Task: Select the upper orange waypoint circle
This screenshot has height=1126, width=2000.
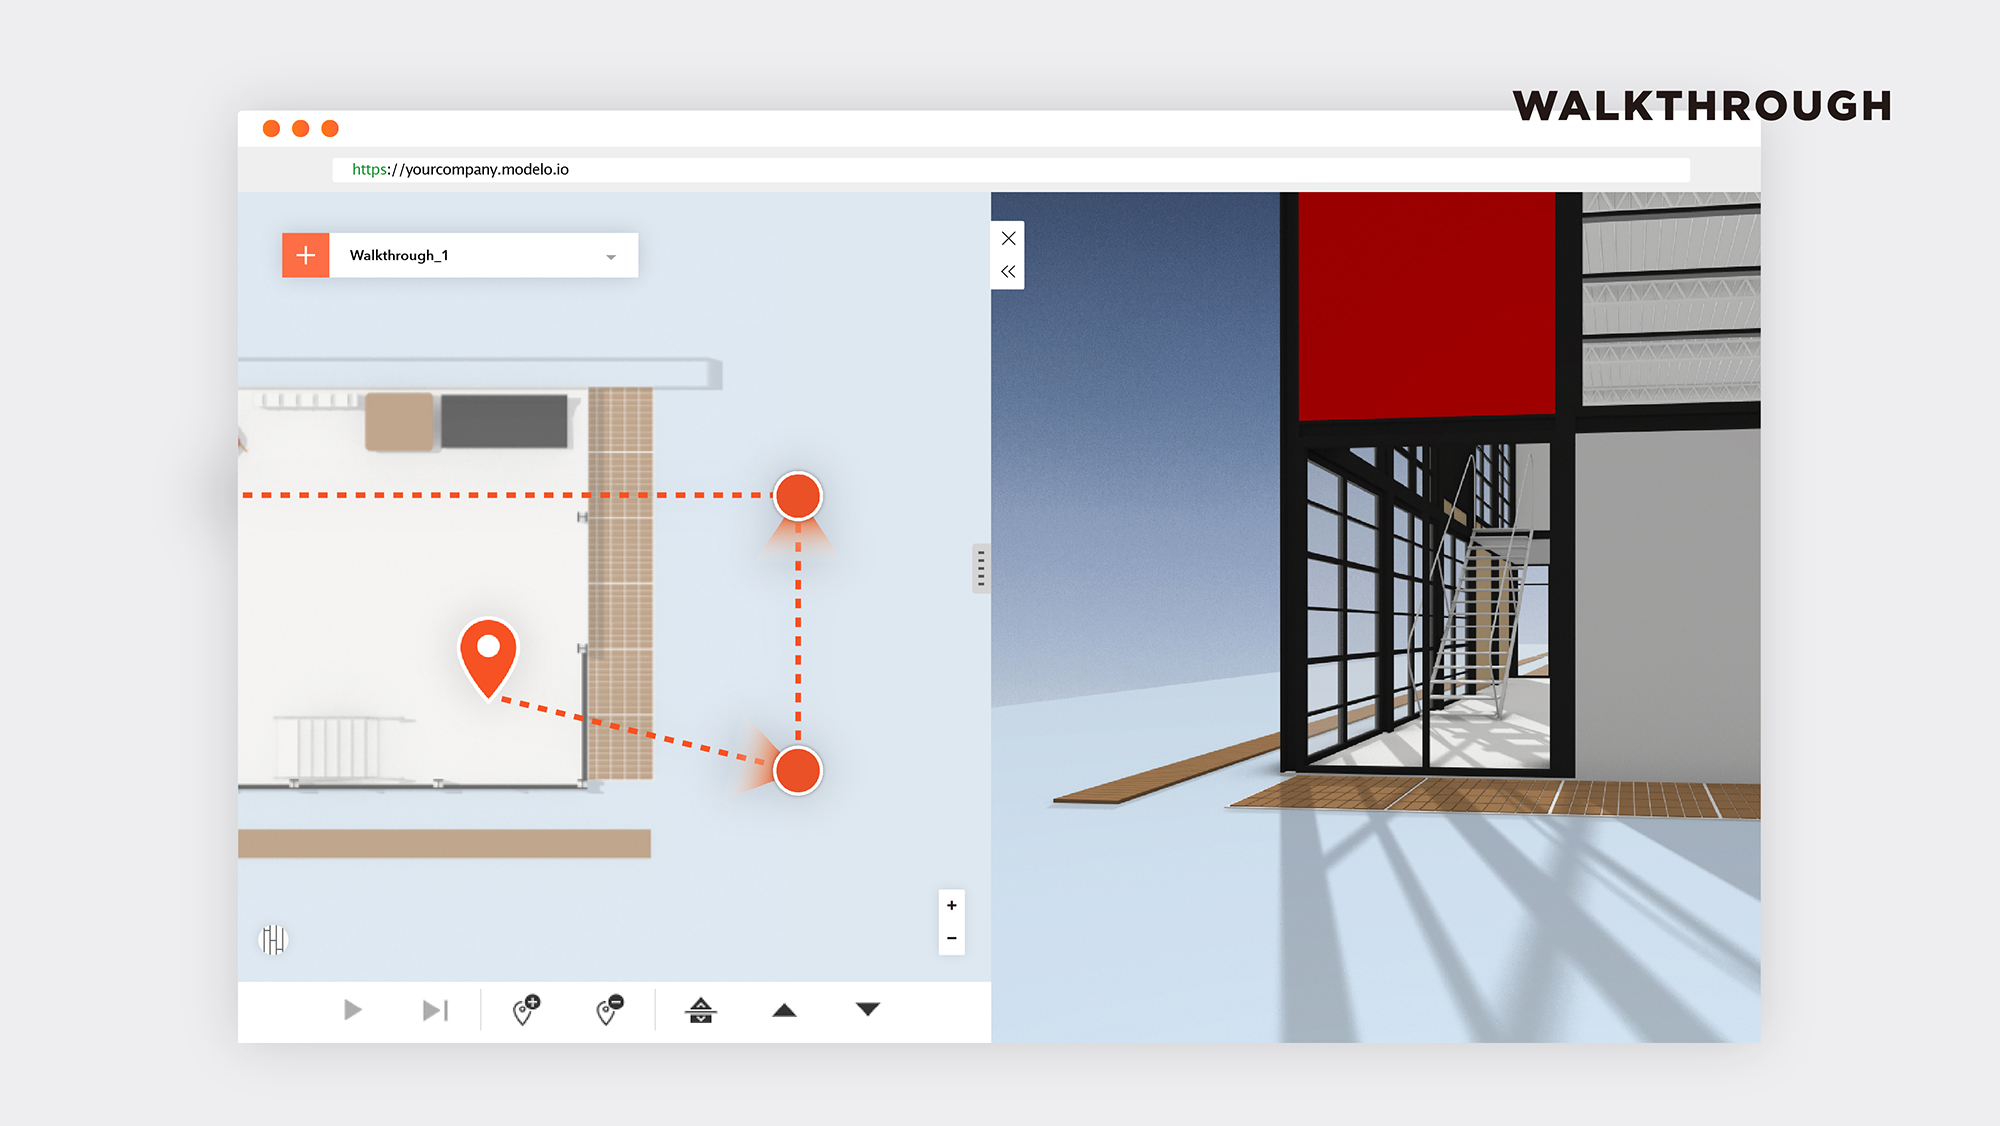Action: click(798, 496)
